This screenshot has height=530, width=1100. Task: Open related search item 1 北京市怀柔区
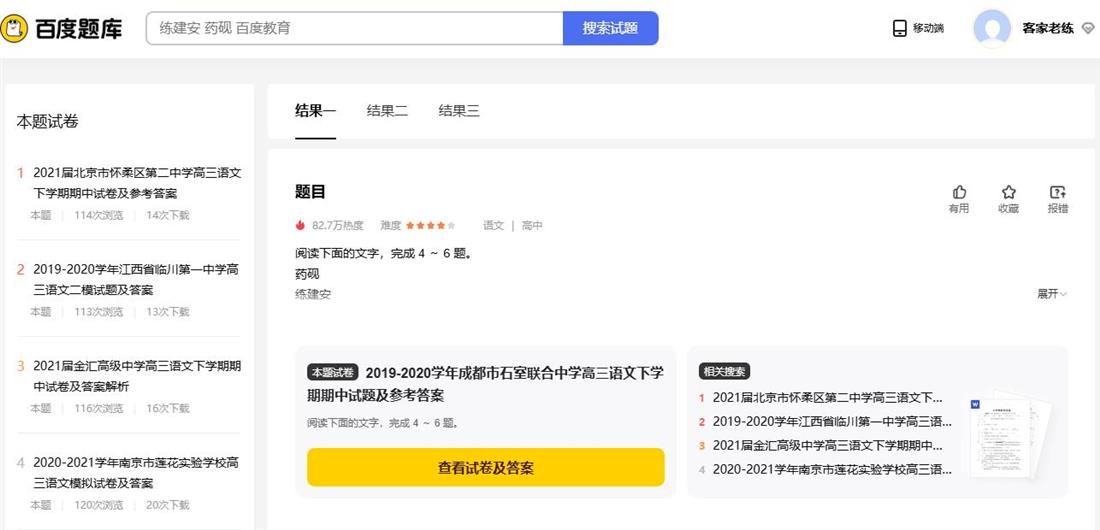pyautogui.click(x=828, y=398)
